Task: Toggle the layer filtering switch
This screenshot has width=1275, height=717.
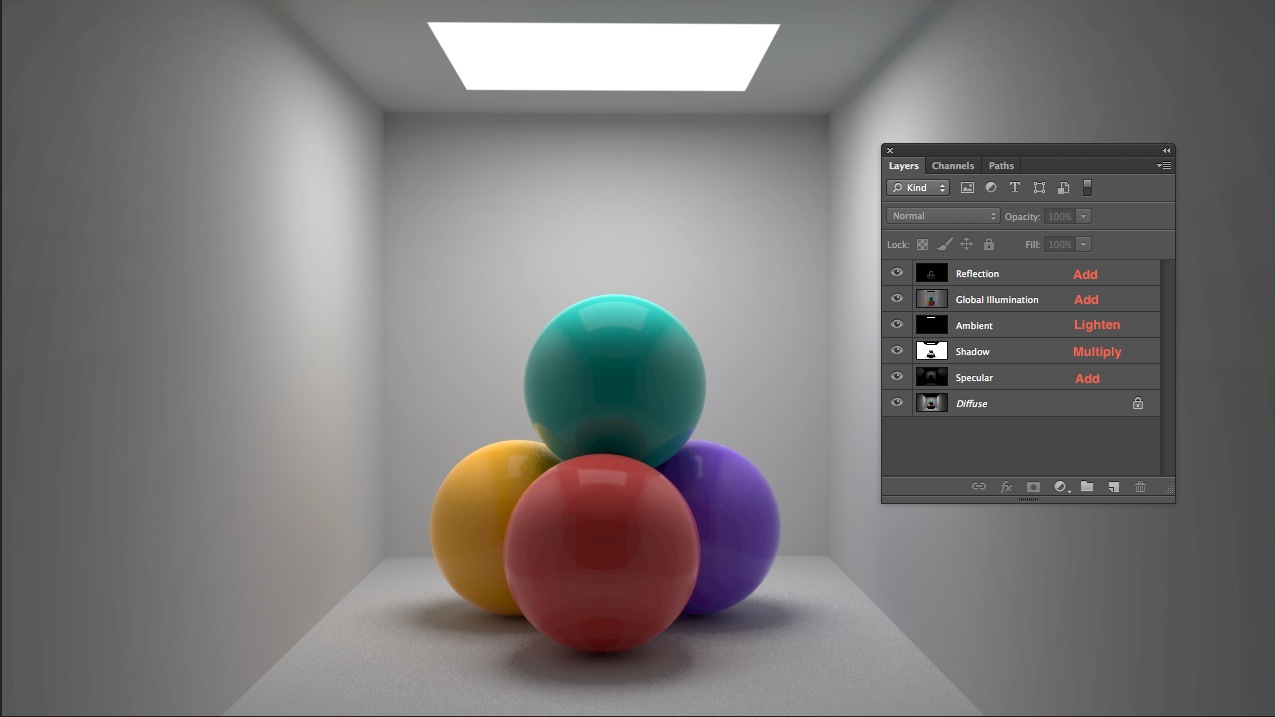Action: pos(1087,188)
